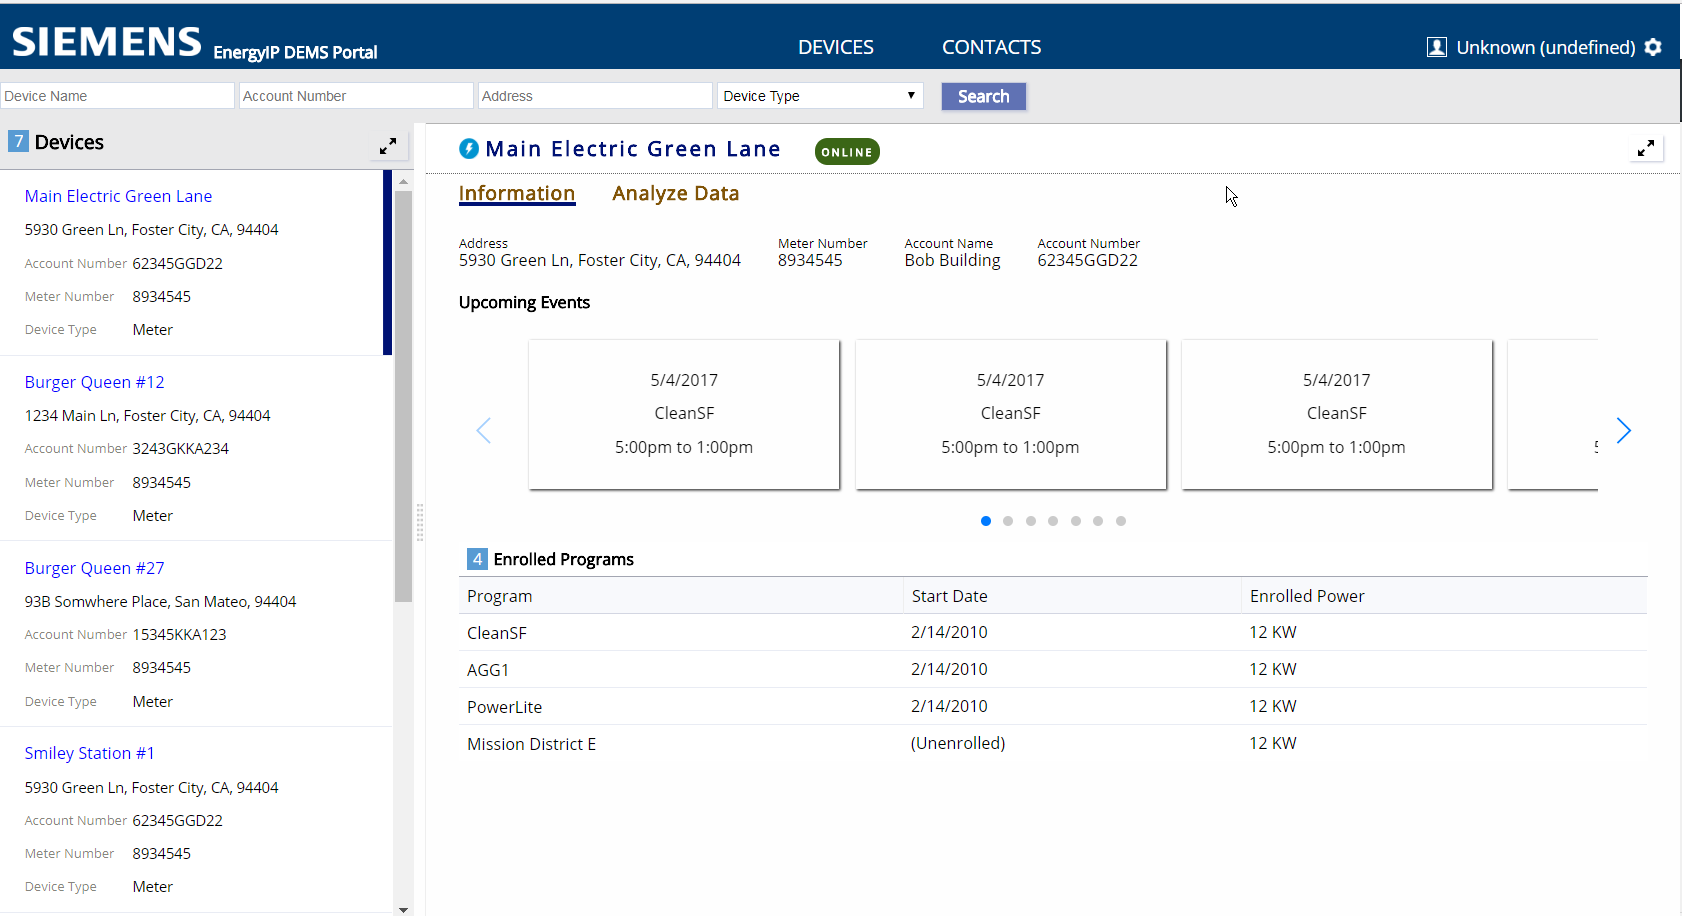Expand the device detail panel to fullscreen
The image size is (1682, 916).
click(1646, 148)
